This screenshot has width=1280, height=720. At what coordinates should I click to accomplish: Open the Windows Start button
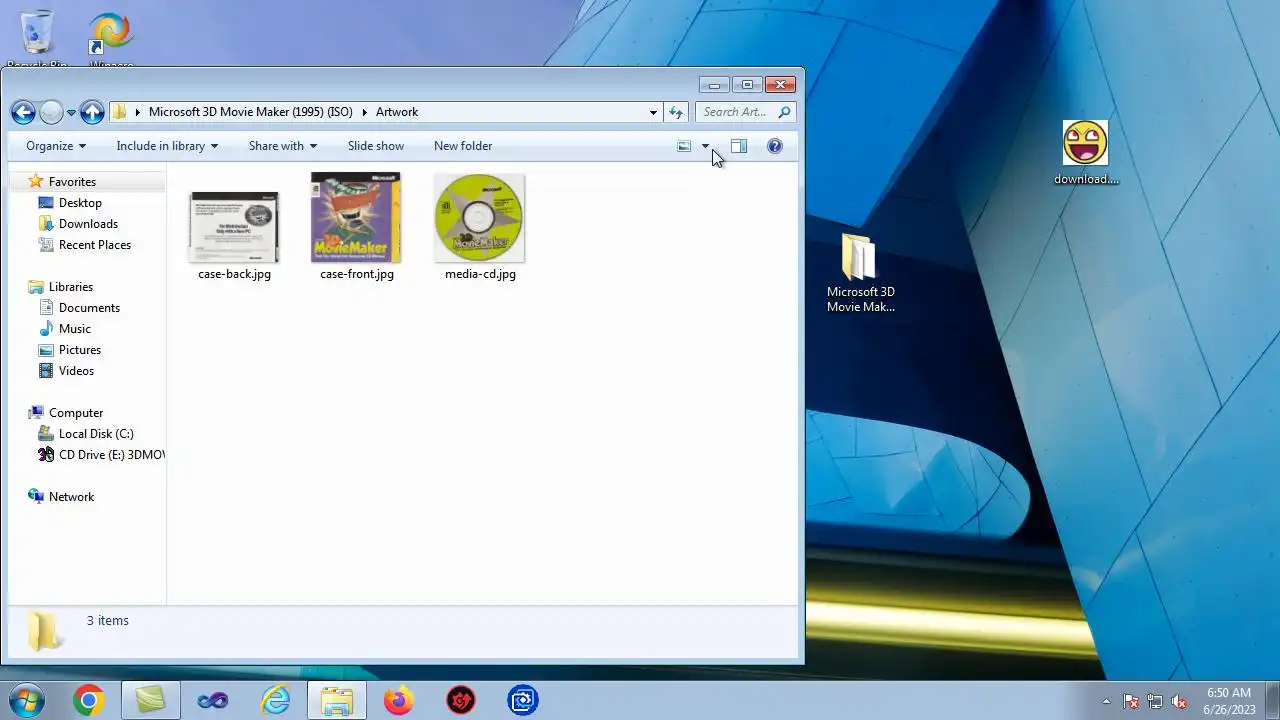pyautogui.click(x=25, y=701)
